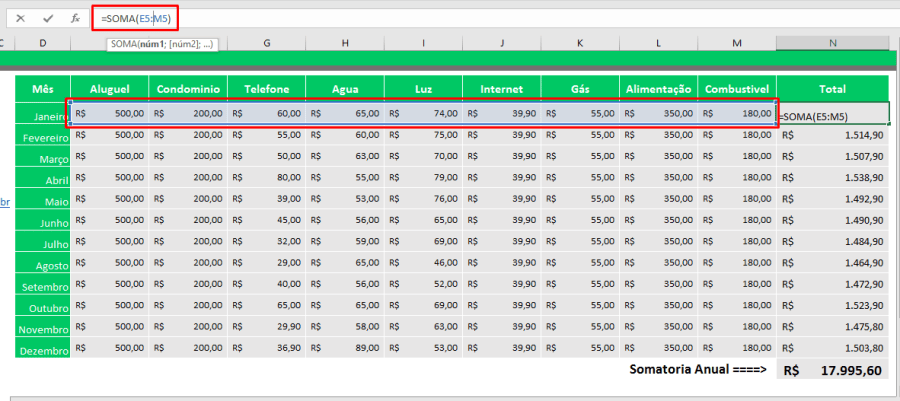The height and width of the screenshot is (401, 900).
Task: Select the Dezembro row label
Action: [42, 348]
